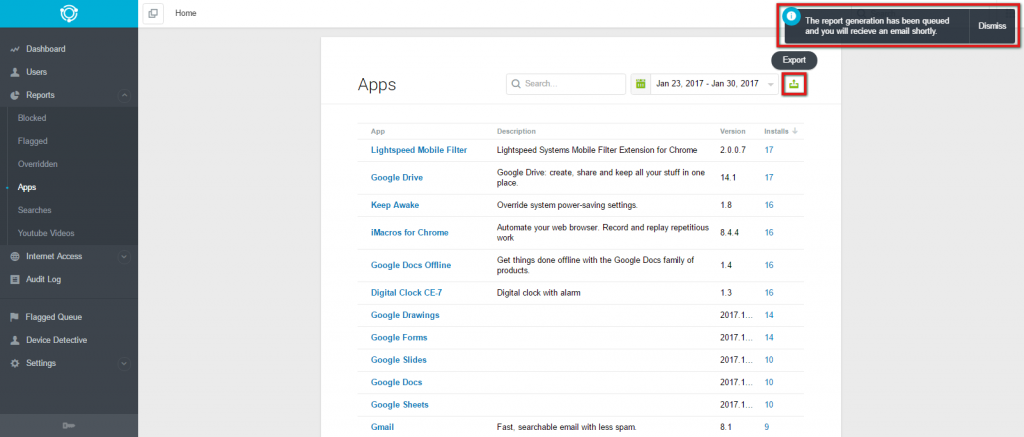This screenshot has width=1024, height=437.
Task: Collapse the Reports section chevron
Action: [x=123, y=95]
